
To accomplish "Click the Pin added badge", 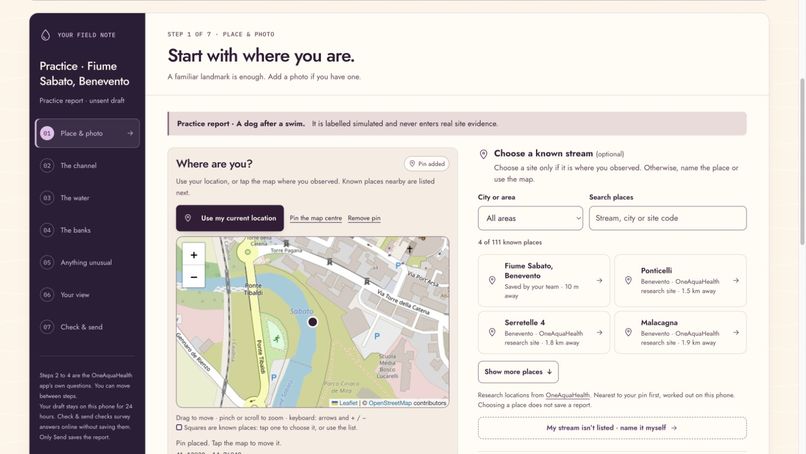I will tap(427, 164).
